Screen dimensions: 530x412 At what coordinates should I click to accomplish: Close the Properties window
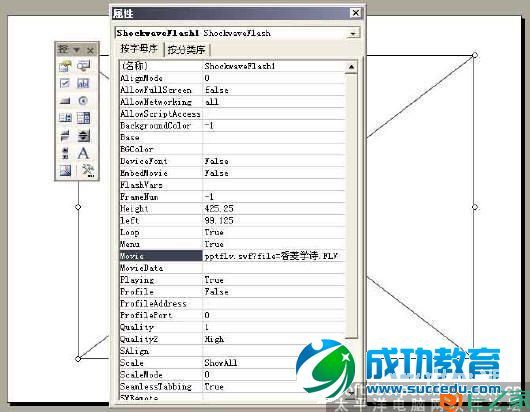pos(356,13)
